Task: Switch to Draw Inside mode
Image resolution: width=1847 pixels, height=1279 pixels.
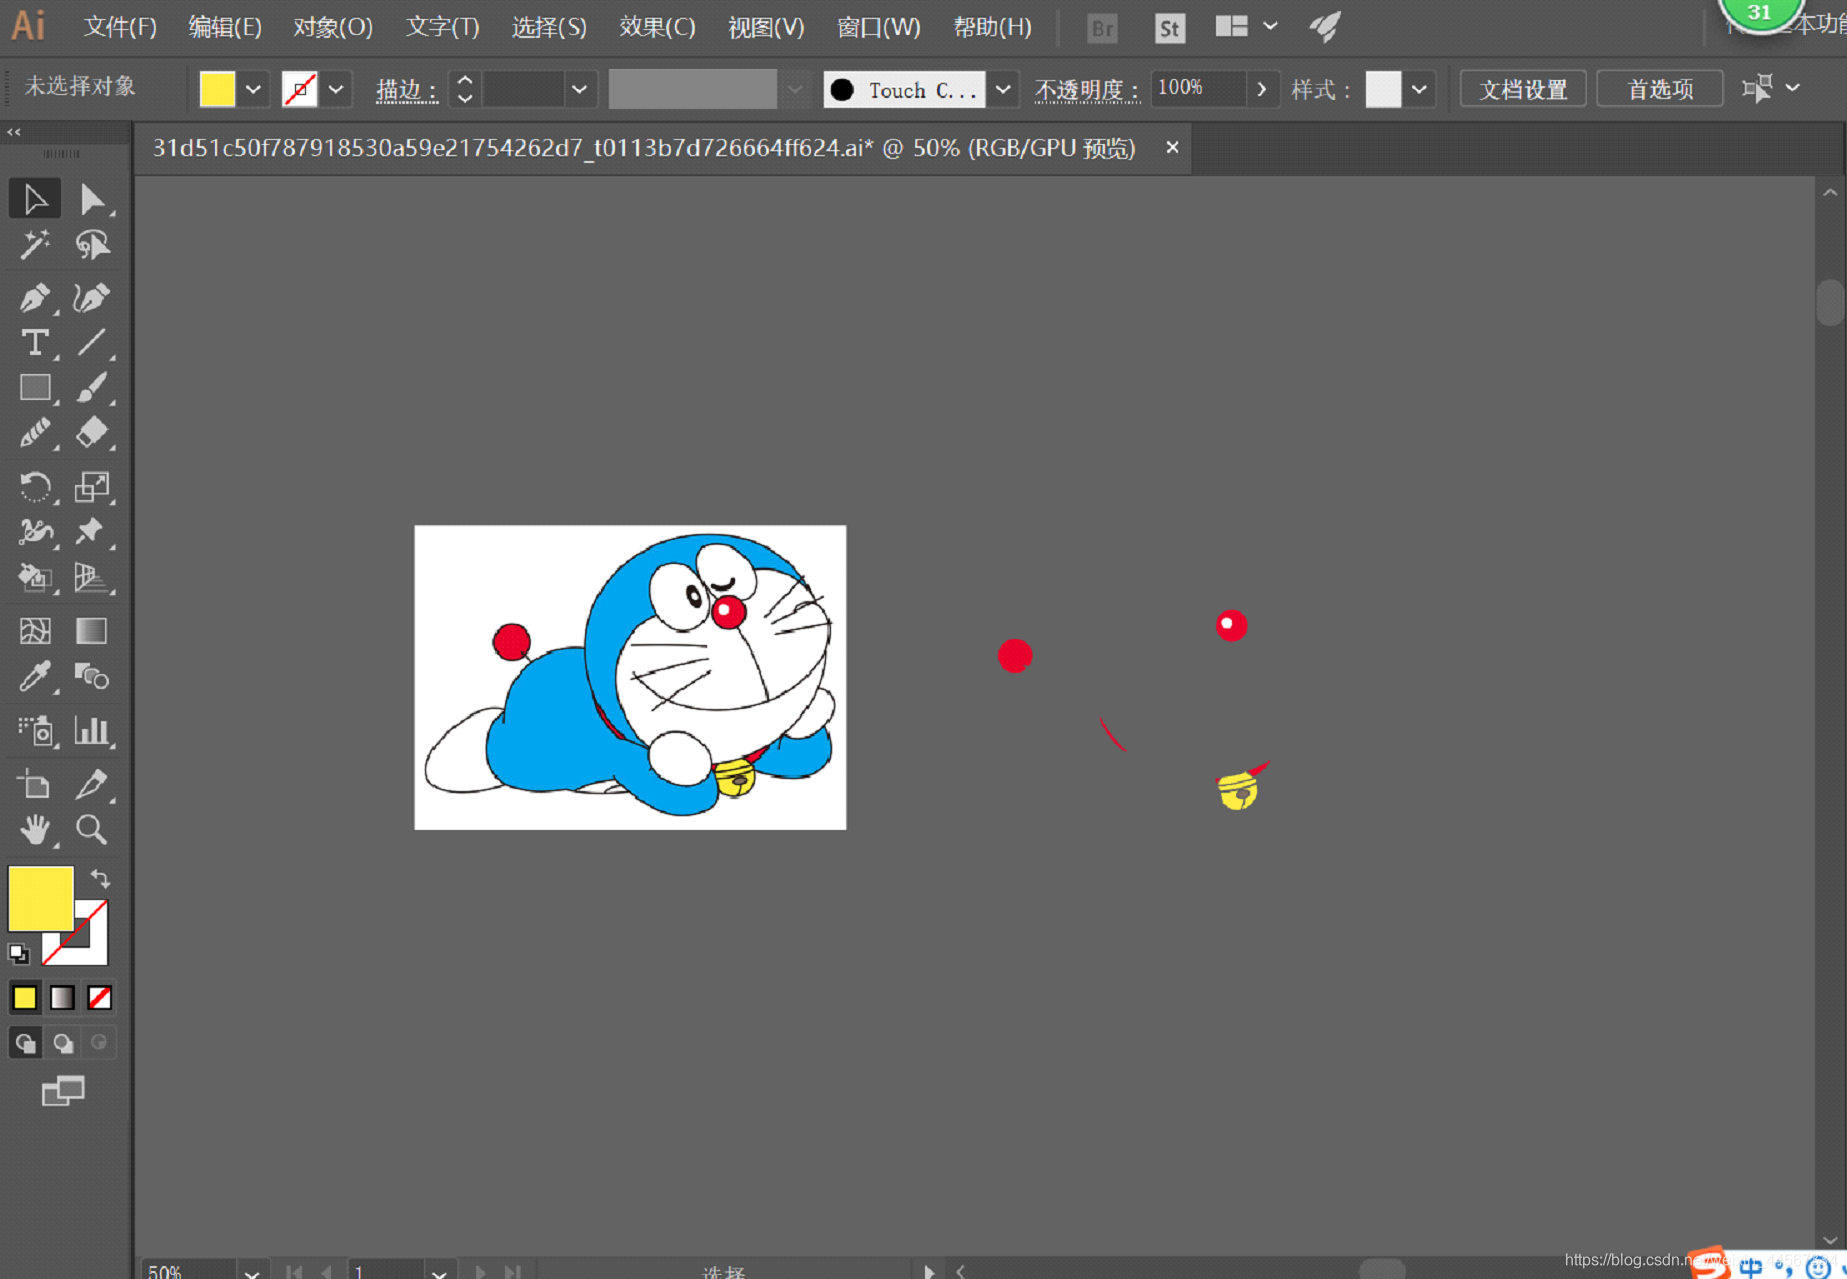Action: [x=99, y=1043]
